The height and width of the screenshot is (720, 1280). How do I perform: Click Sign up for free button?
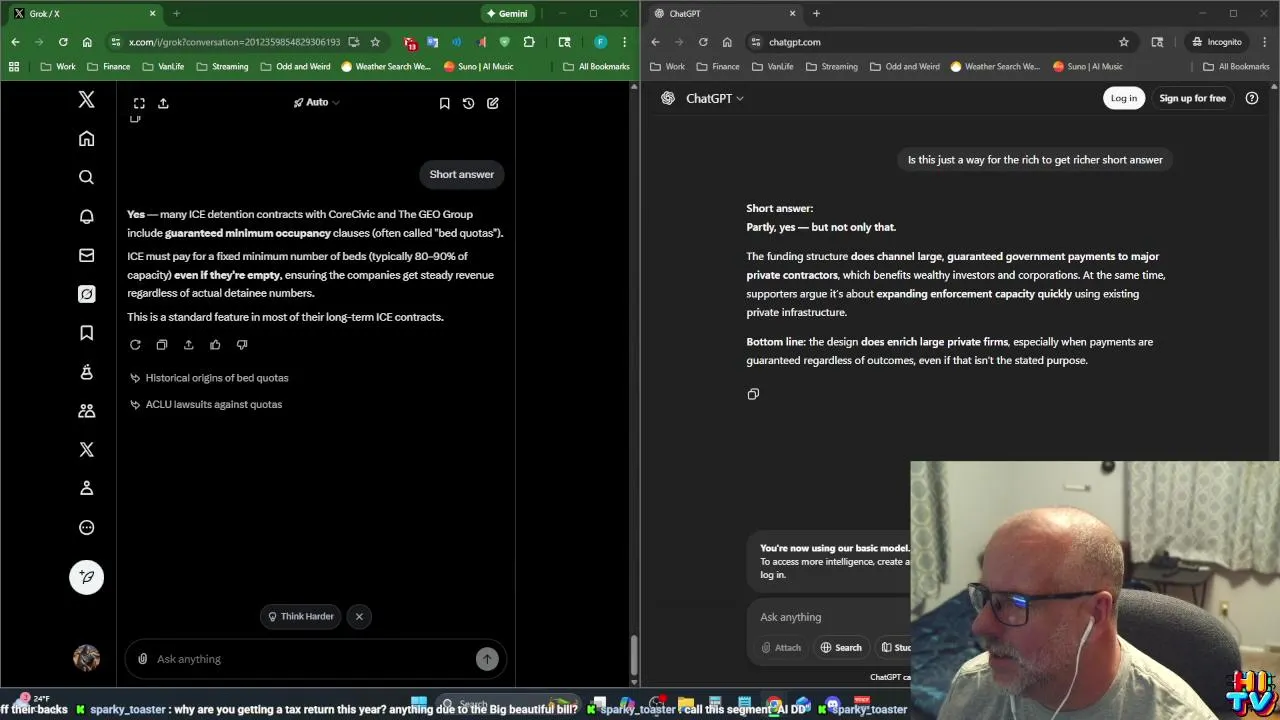[1192, 98]
